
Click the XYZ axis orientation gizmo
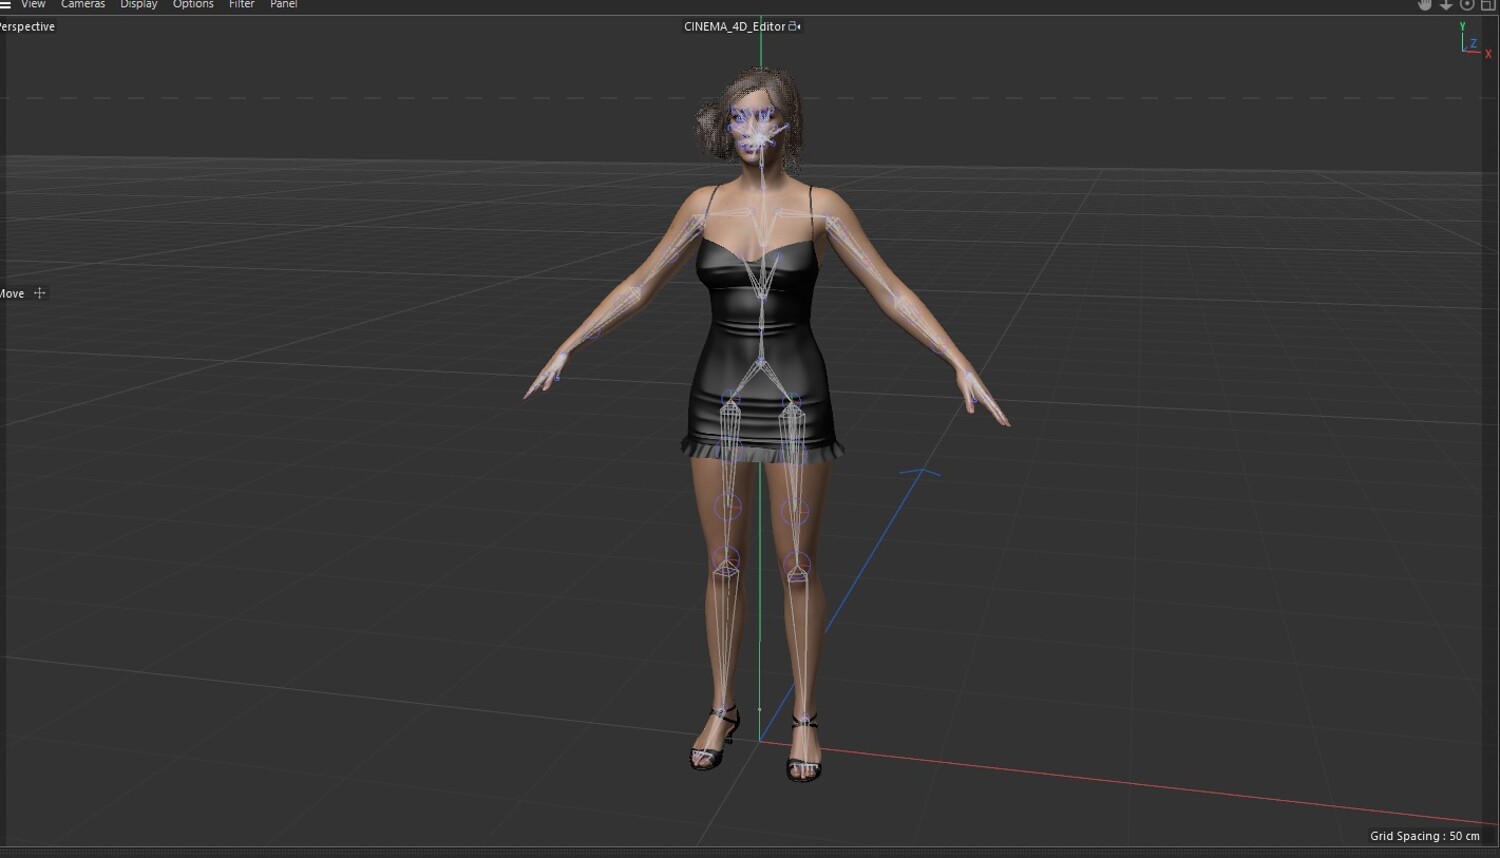[1474, 40]
